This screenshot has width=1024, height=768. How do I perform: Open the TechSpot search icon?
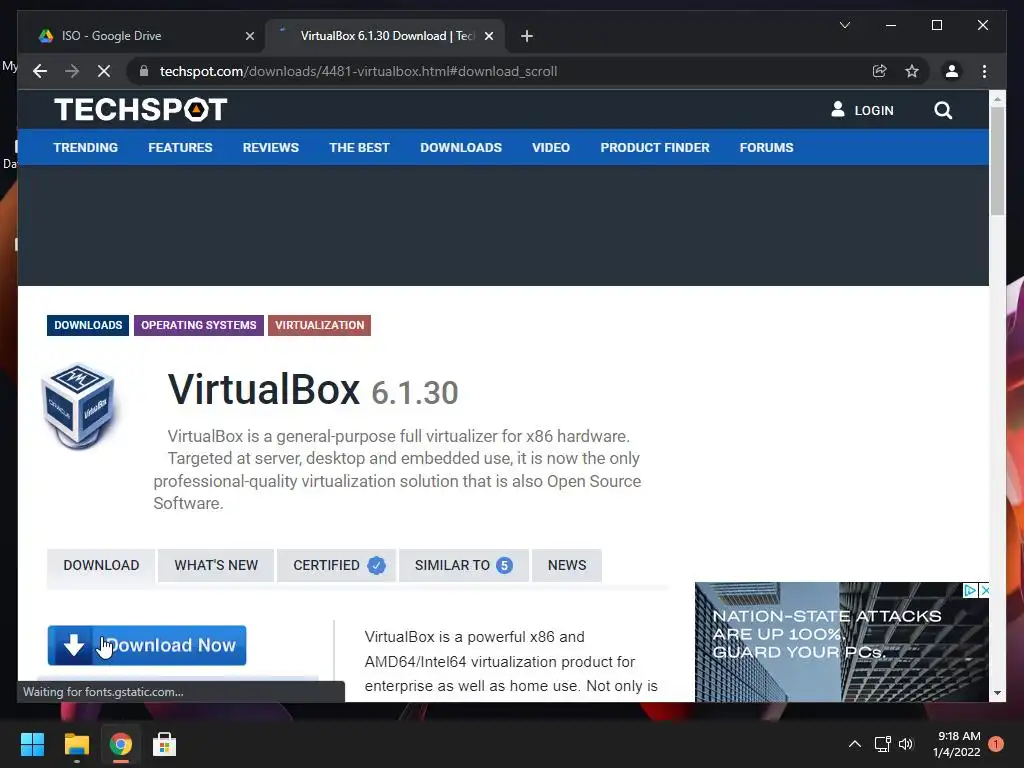(x=942, y=110)
